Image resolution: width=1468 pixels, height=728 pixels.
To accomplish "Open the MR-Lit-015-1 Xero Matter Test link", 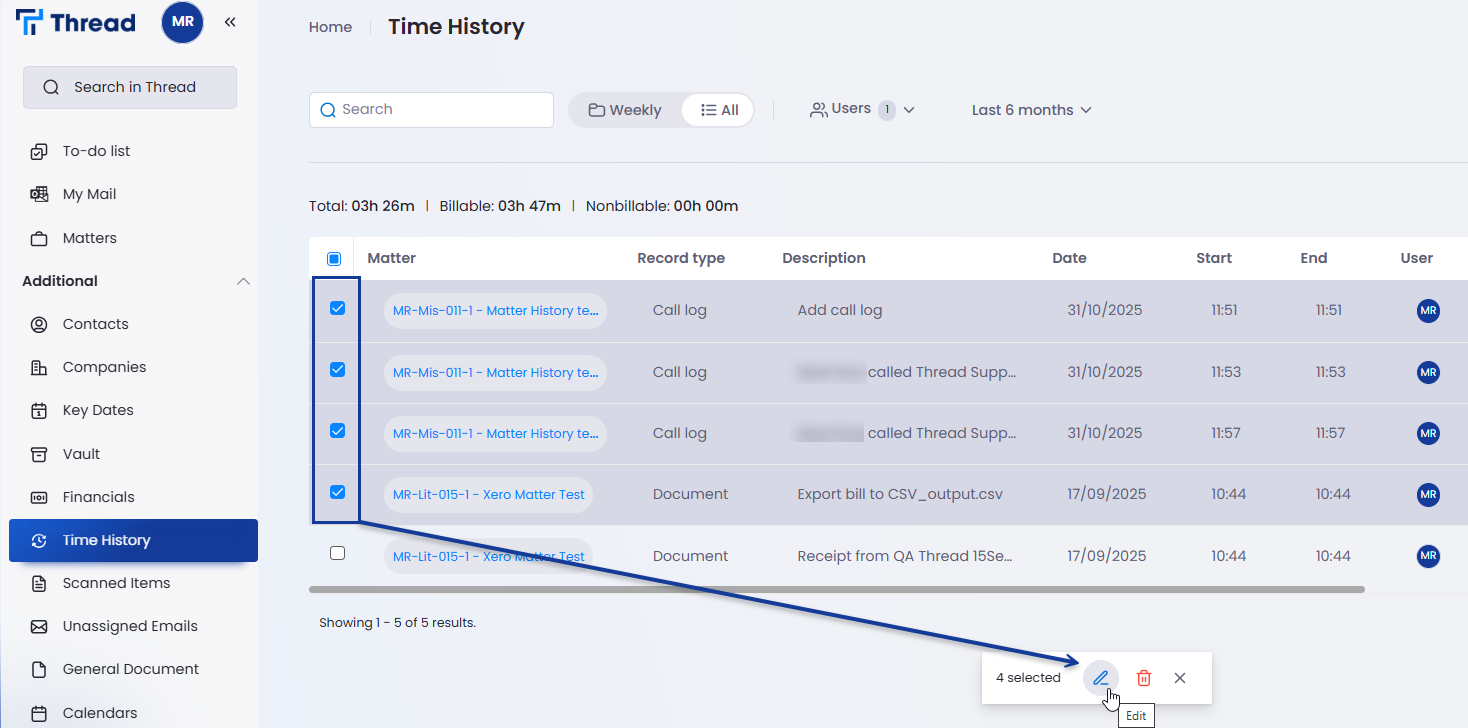I will pos(488,495).
